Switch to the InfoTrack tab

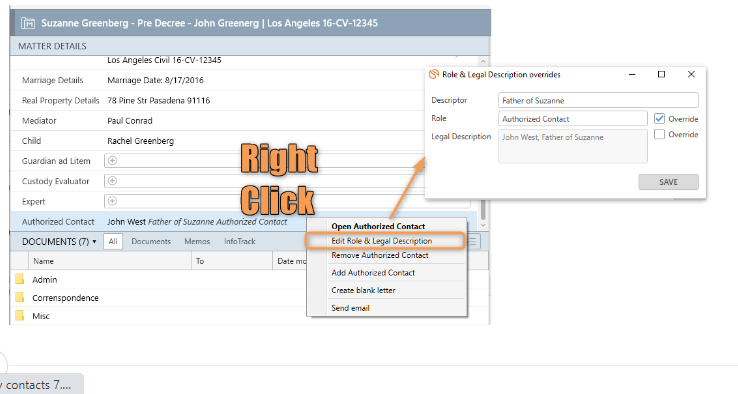pyautogui.click(x=240, y=241)
